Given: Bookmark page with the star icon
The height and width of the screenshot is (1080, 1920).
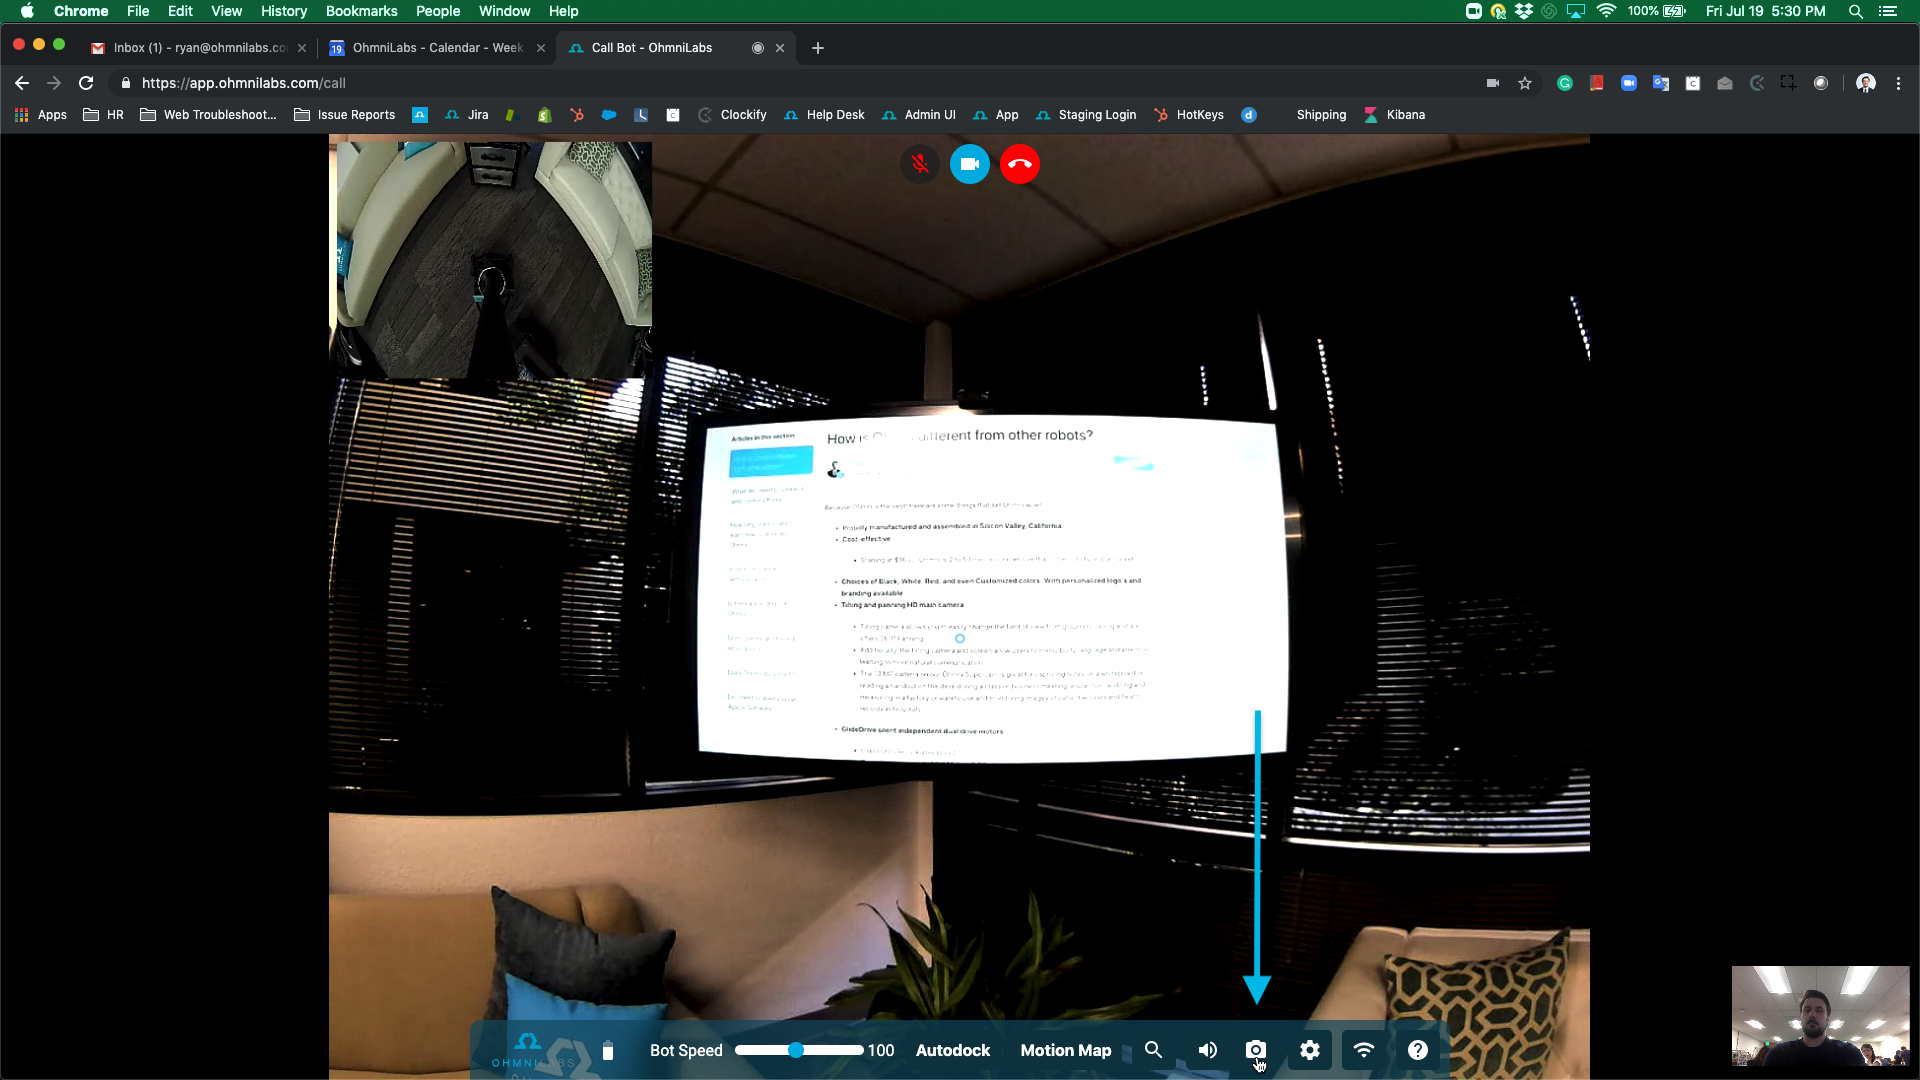Looking at the screenshot, I should [1524, 83].
